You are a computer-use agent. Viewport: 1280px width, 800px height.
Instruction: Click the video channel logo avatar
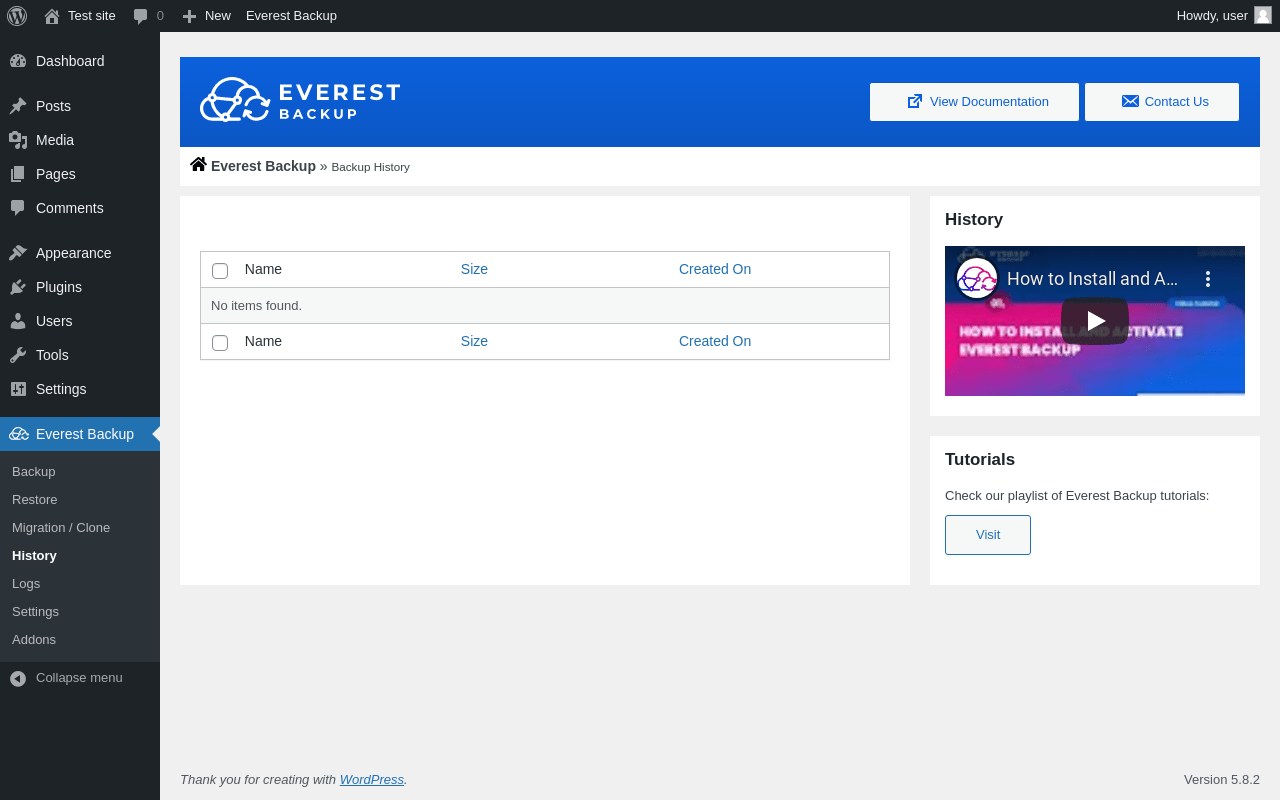[977, 278]
